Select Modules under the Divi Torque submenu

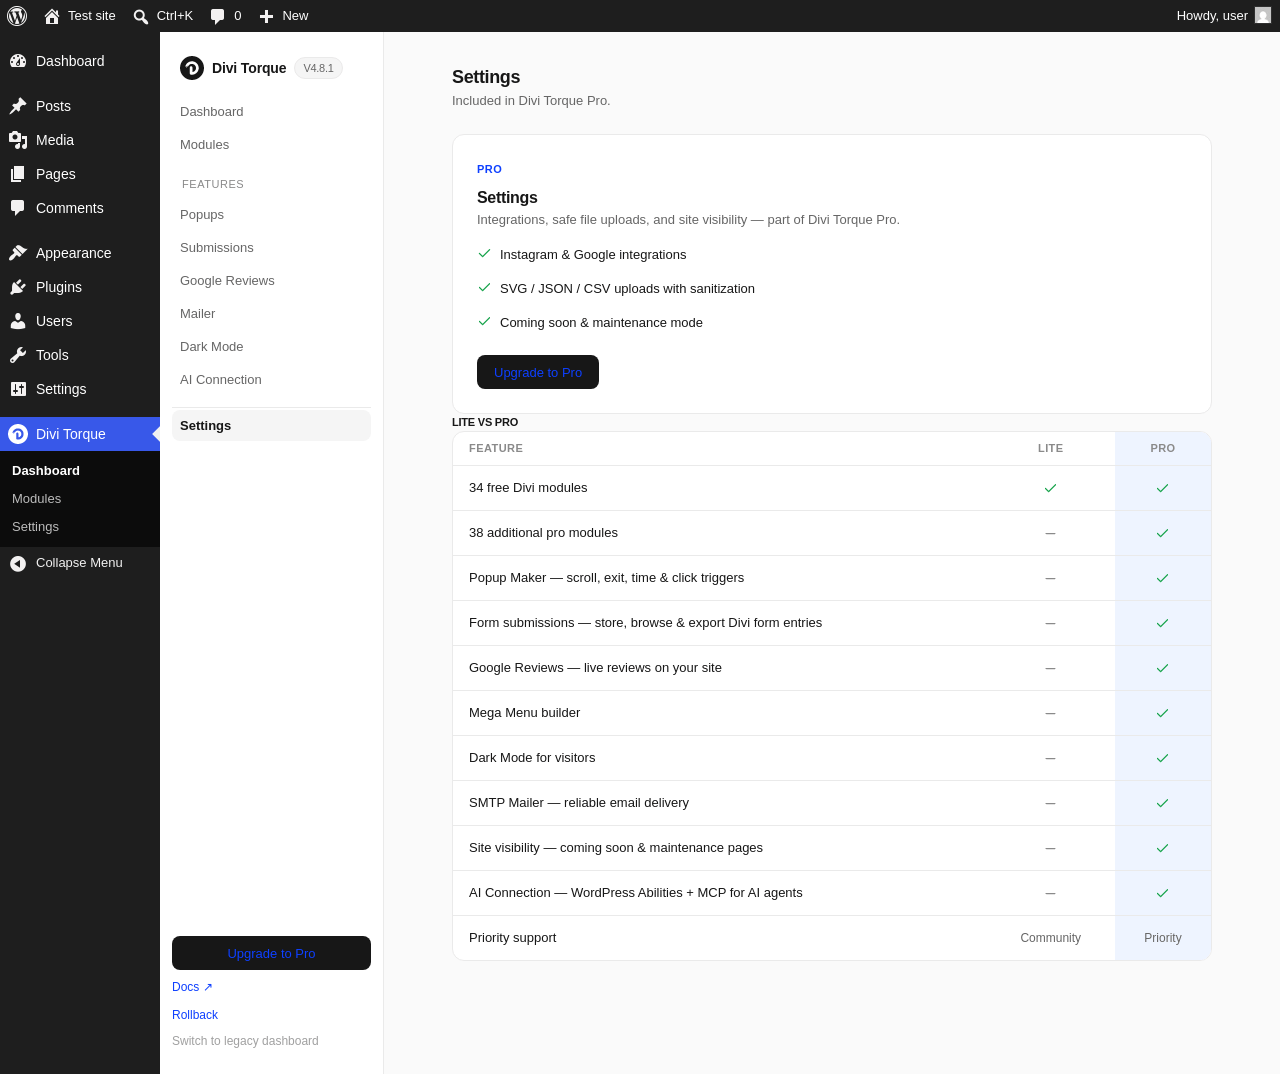pyautogui.click(x=36, y=499)
